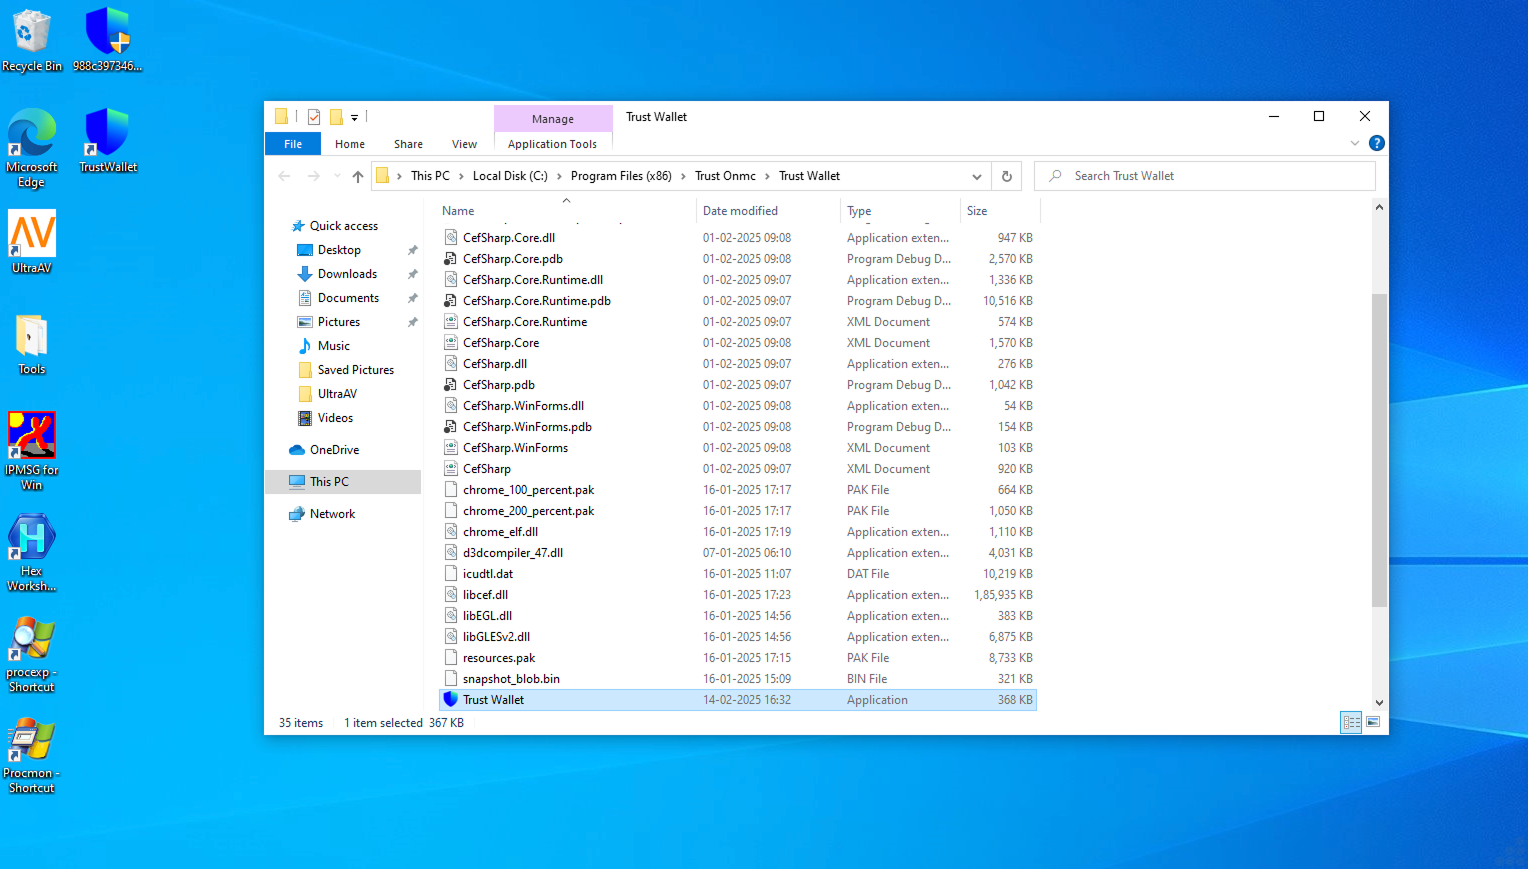The width and height of the screenshot is (1528, 869).
Task: Click the Up directory arrow
Action: pyautogui.click(x=358, y=177)
